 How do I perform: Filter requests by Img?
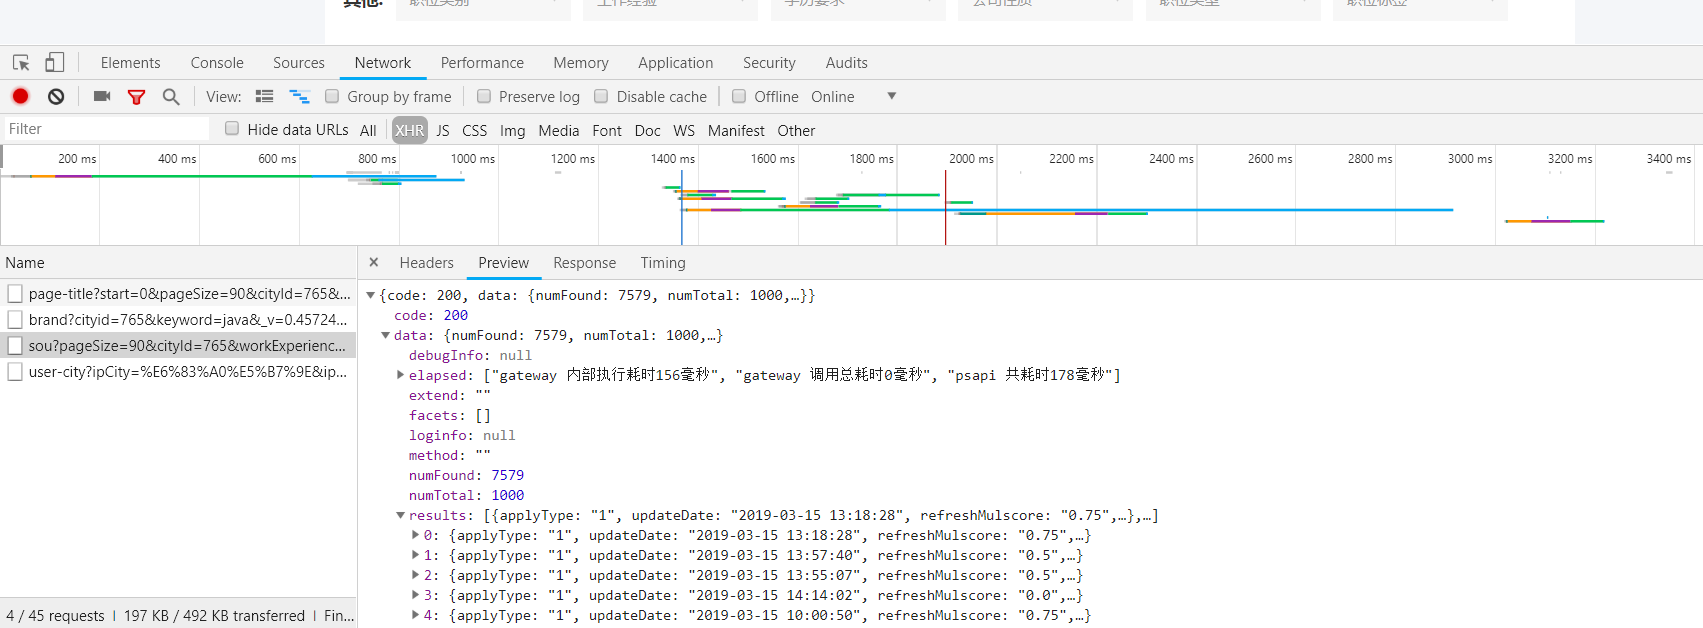[x=513, y=130]
